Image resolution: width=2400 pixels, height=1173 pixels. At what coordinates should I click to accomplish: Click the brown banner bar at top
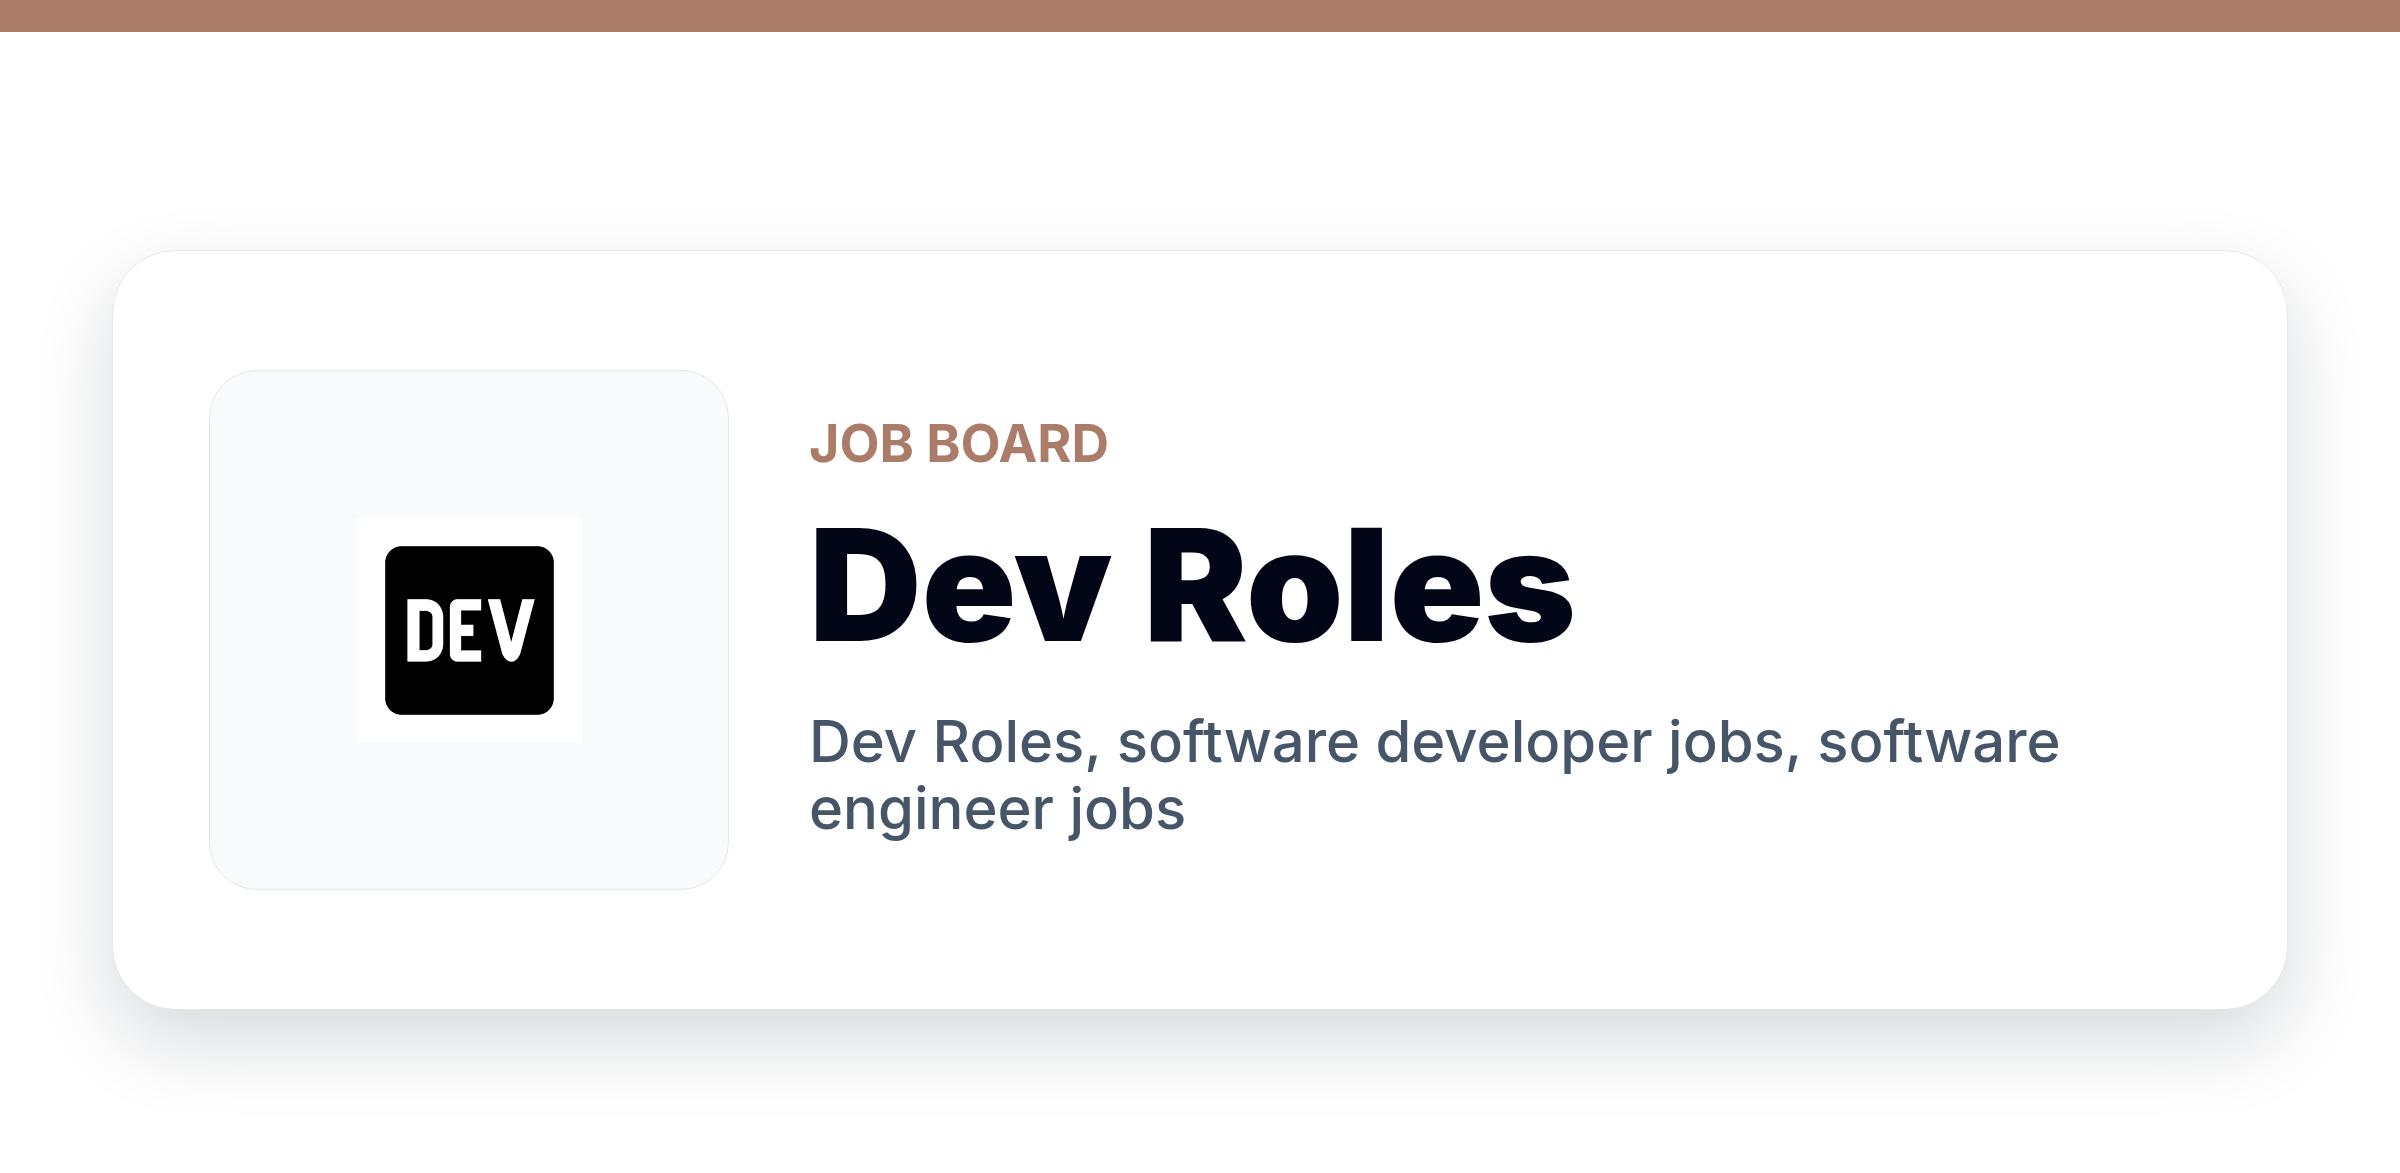click(x=1200, y=16)
